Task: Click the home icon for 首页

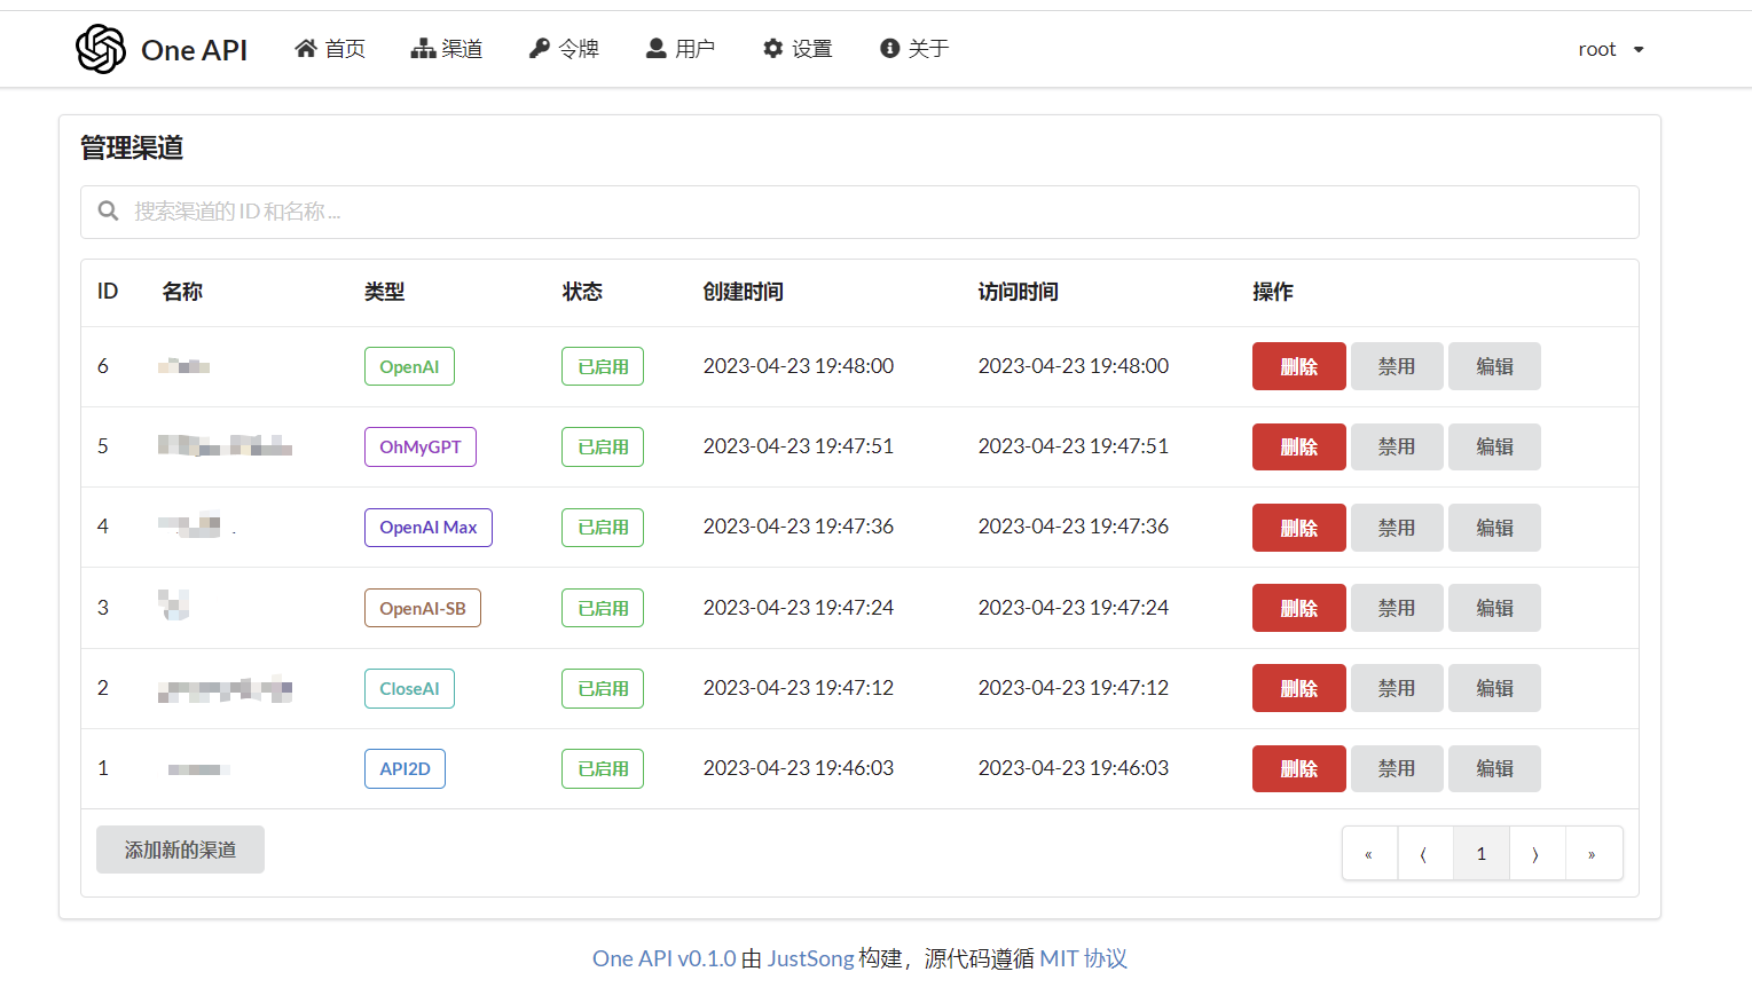Action: (305, 49)
